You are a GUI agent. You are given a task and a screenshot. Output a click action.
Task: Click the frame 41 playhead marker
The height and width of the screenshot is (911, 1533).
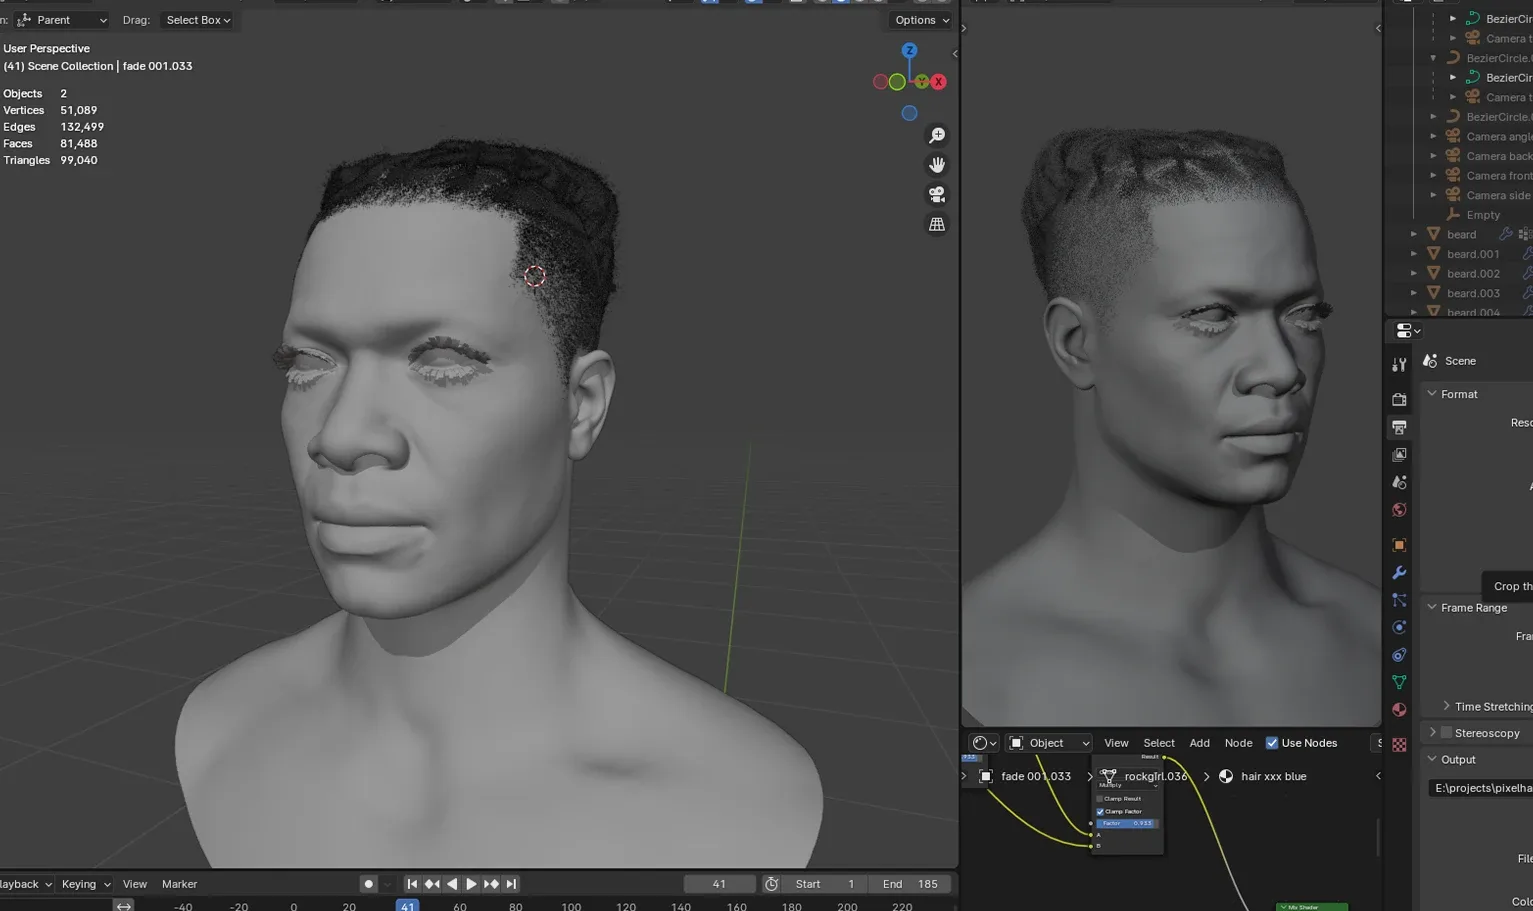407,906
